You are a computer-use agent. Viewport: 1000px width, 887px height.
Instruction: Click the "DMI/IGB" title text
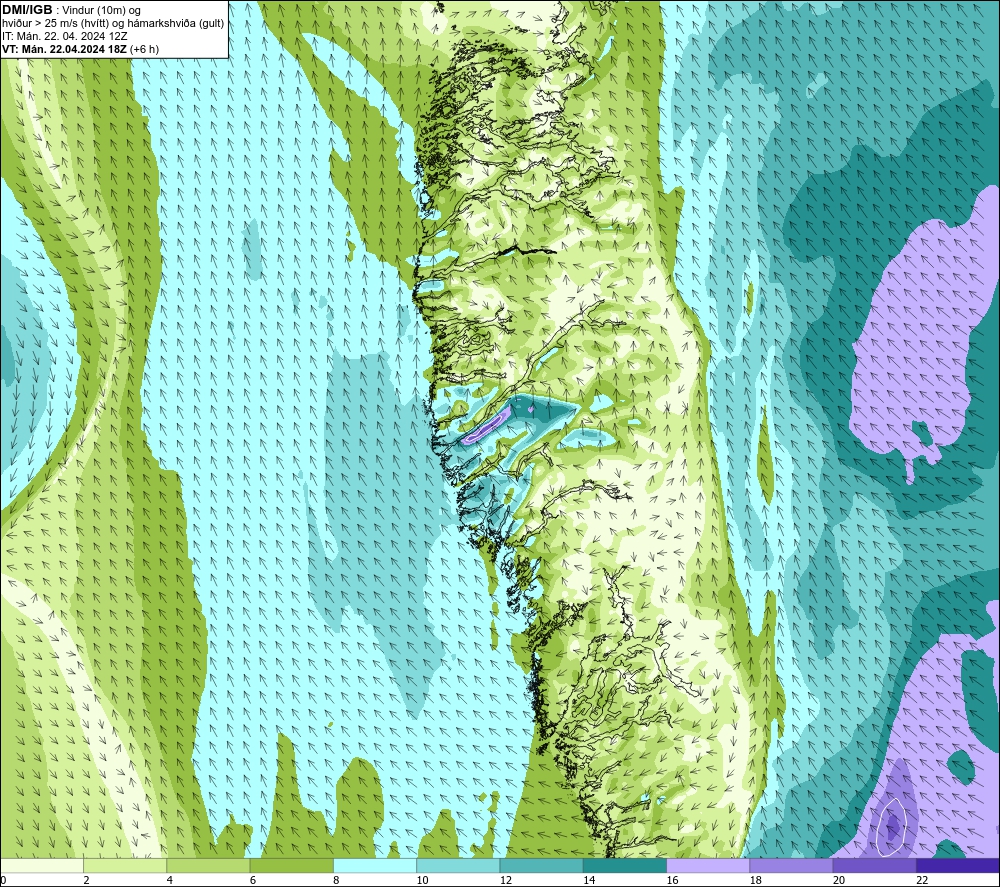tap(27, 10)
